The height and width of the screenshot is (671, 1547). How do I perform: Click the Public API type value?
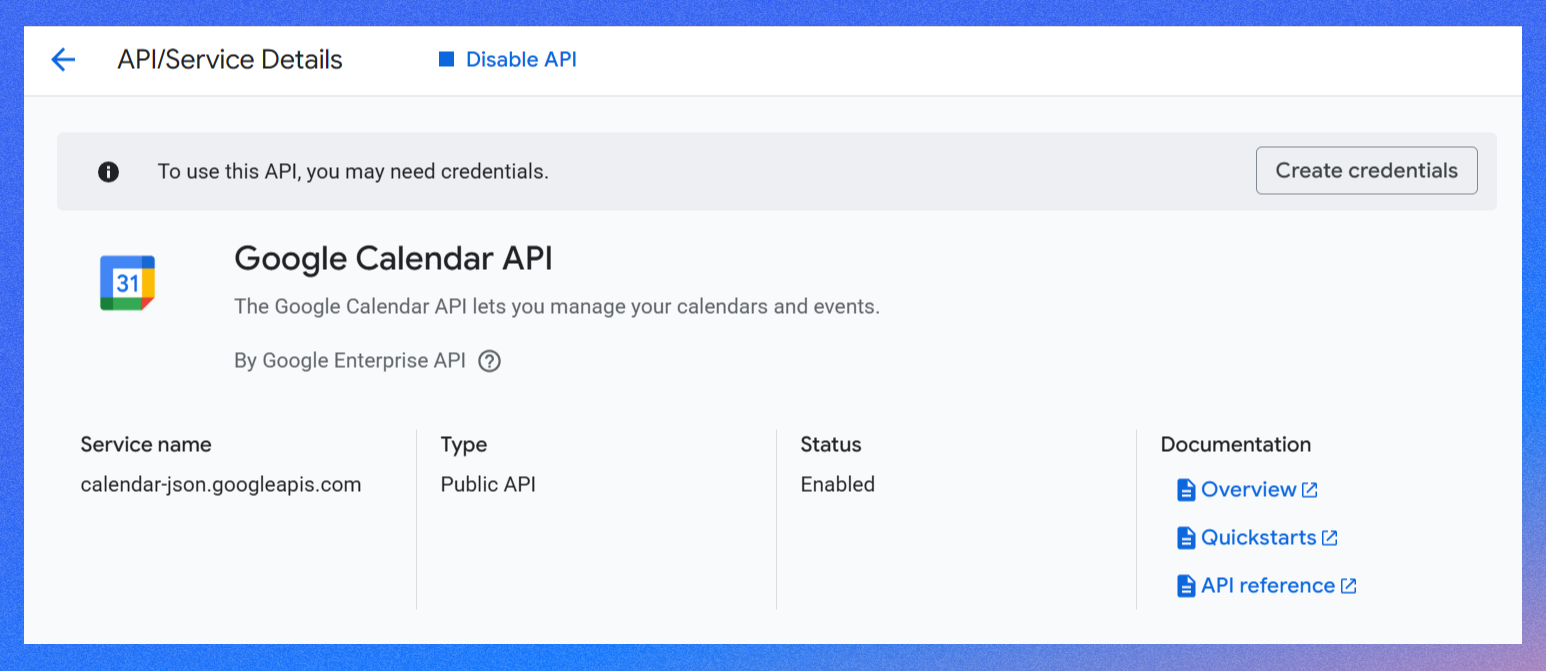point(488,485)
